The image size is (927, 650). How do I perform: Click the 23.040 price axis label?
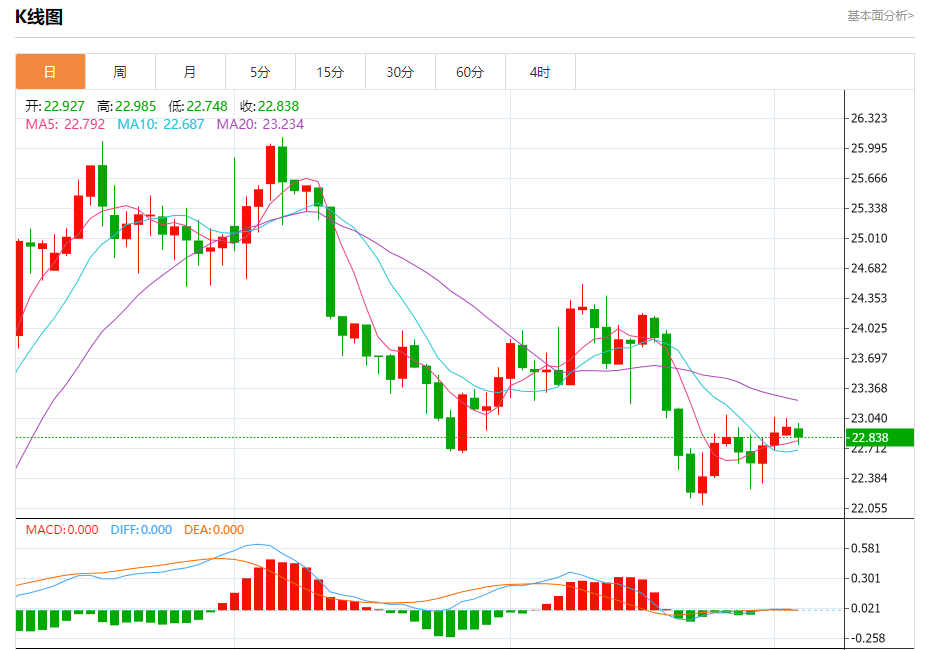(869, 418)
